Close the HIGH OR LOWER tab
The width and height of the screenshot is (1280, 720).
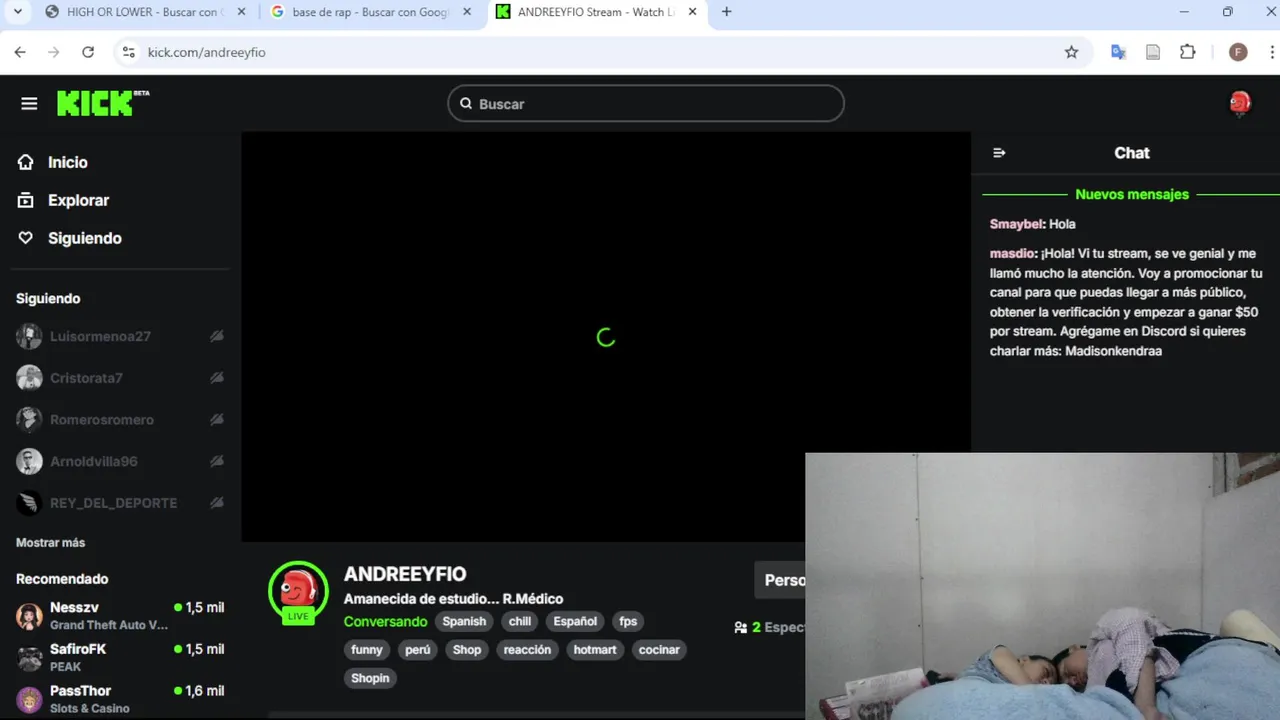click(241, 12)
